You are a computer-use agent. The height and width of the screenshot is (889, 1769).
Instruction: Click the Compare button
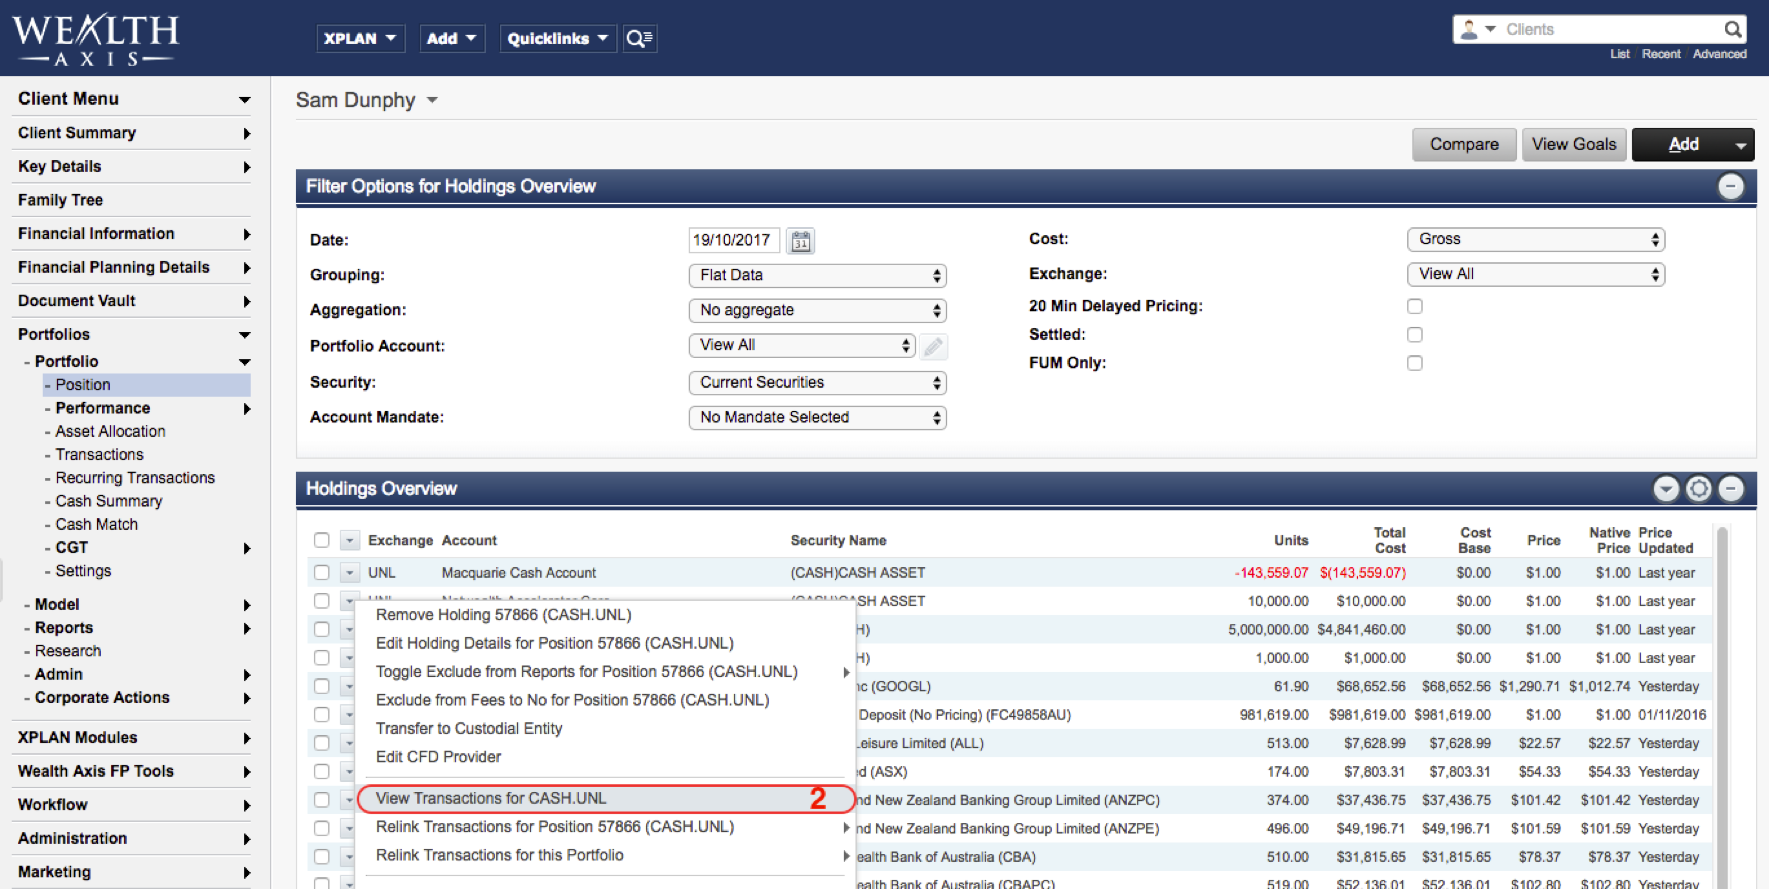click(1464, 144)
